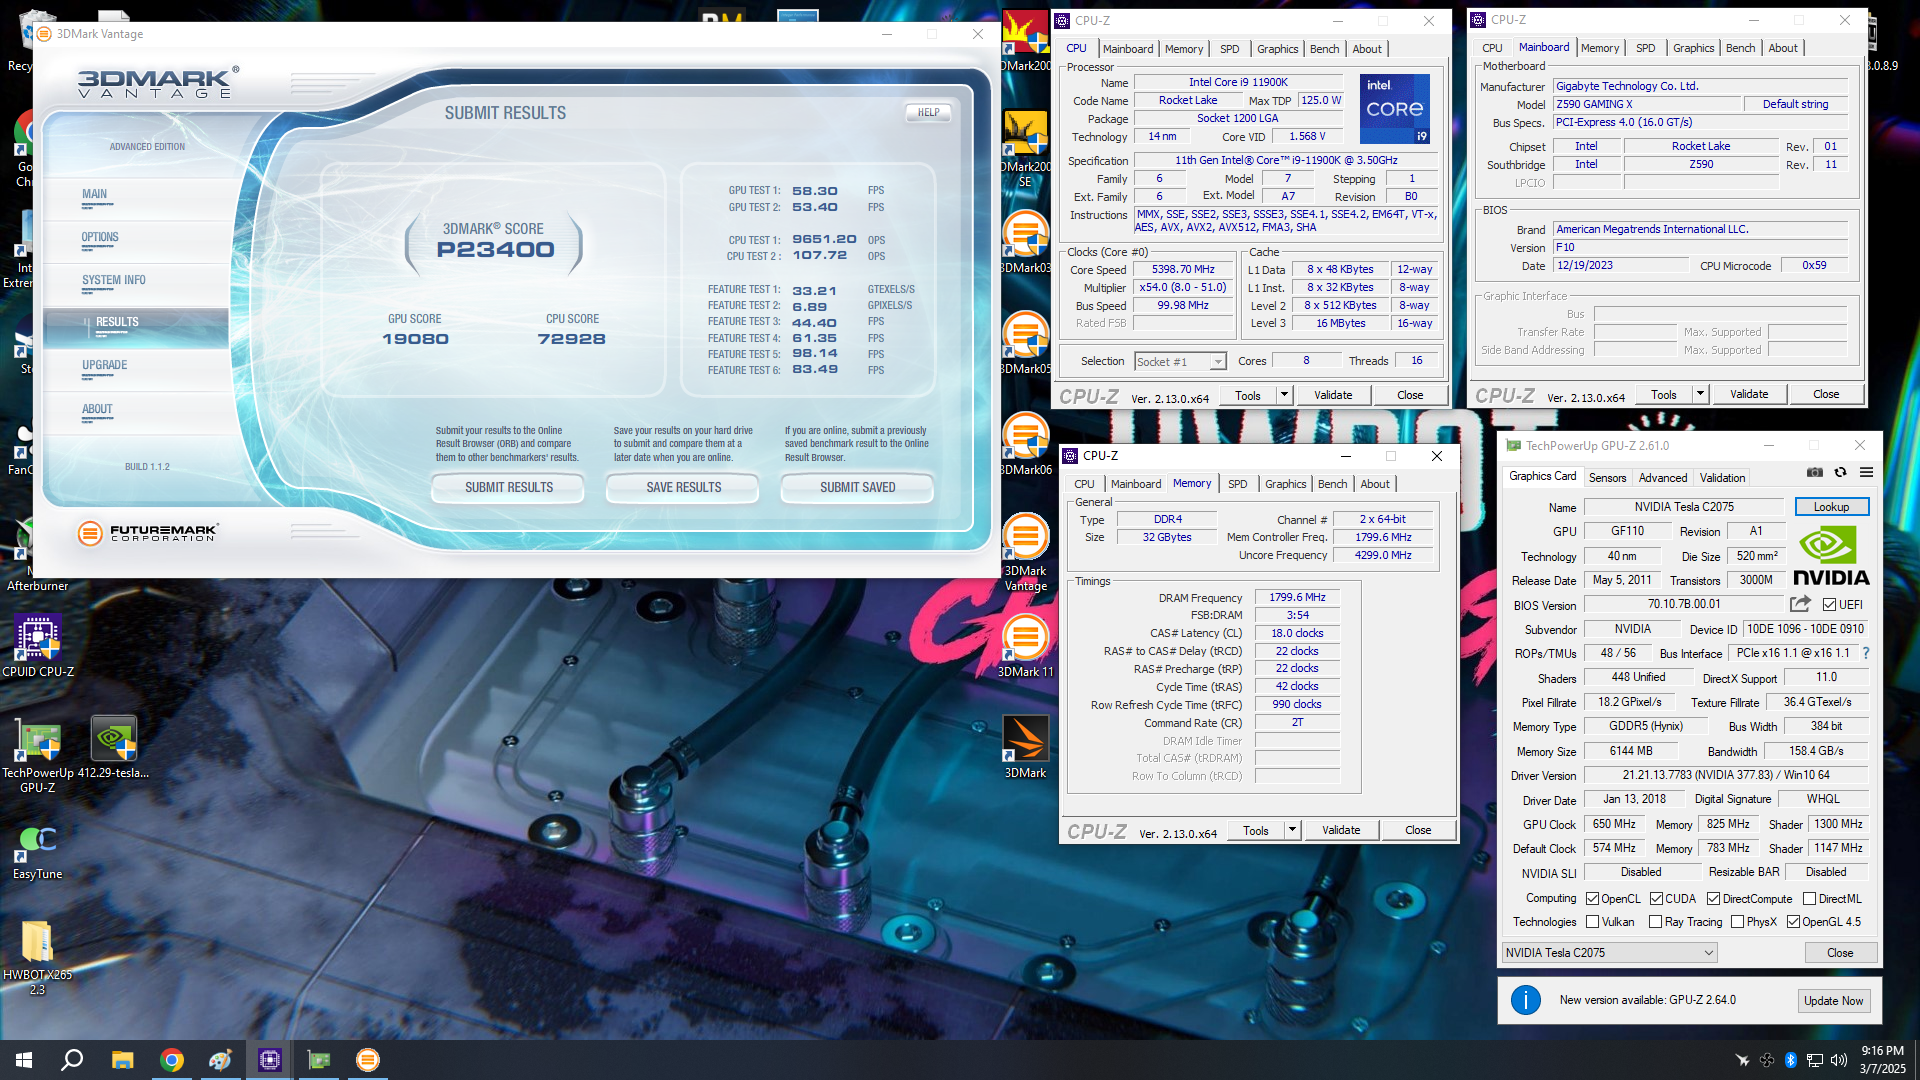Viewport: 1920px width, 1080px height.
Task: Toggle Ray Tracing checkbox in GPU-Z
Action: (x=1656, y=922)
